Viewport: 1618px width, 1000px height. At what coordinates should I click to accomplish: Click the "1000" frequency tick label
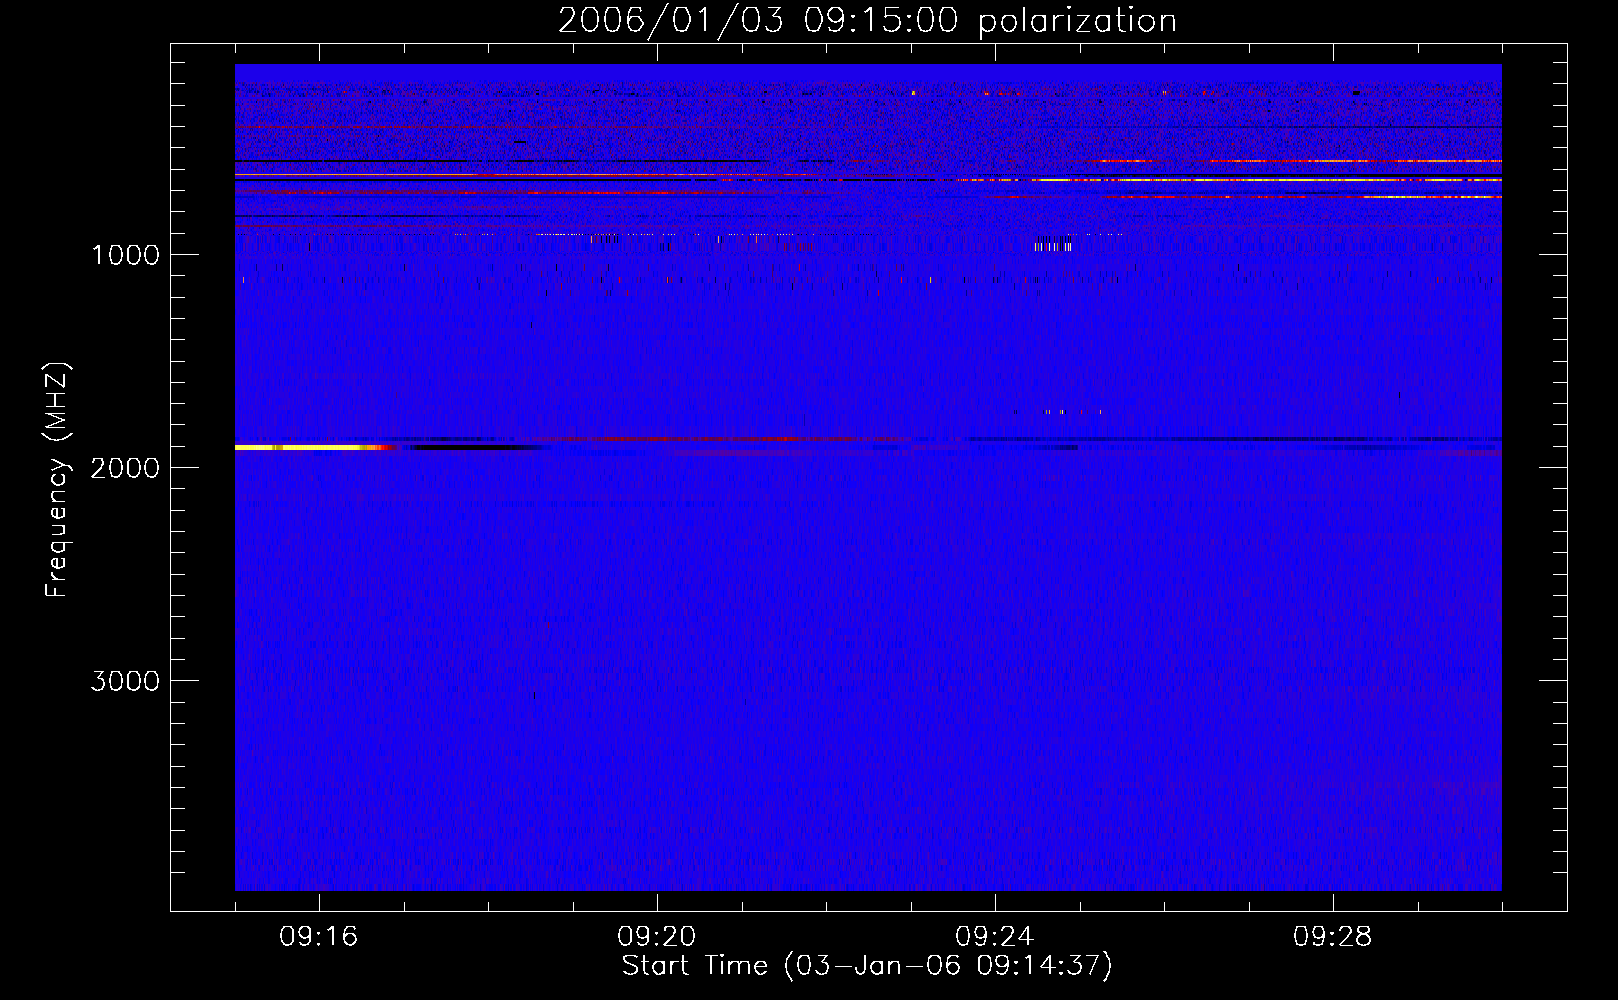[x=125, y=255]
